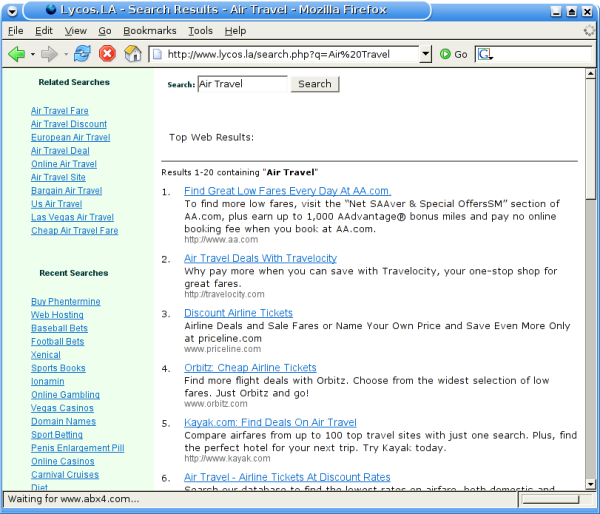Open the Air Travel Fare related link
600x514 pixels.
(x=60, y=111)
